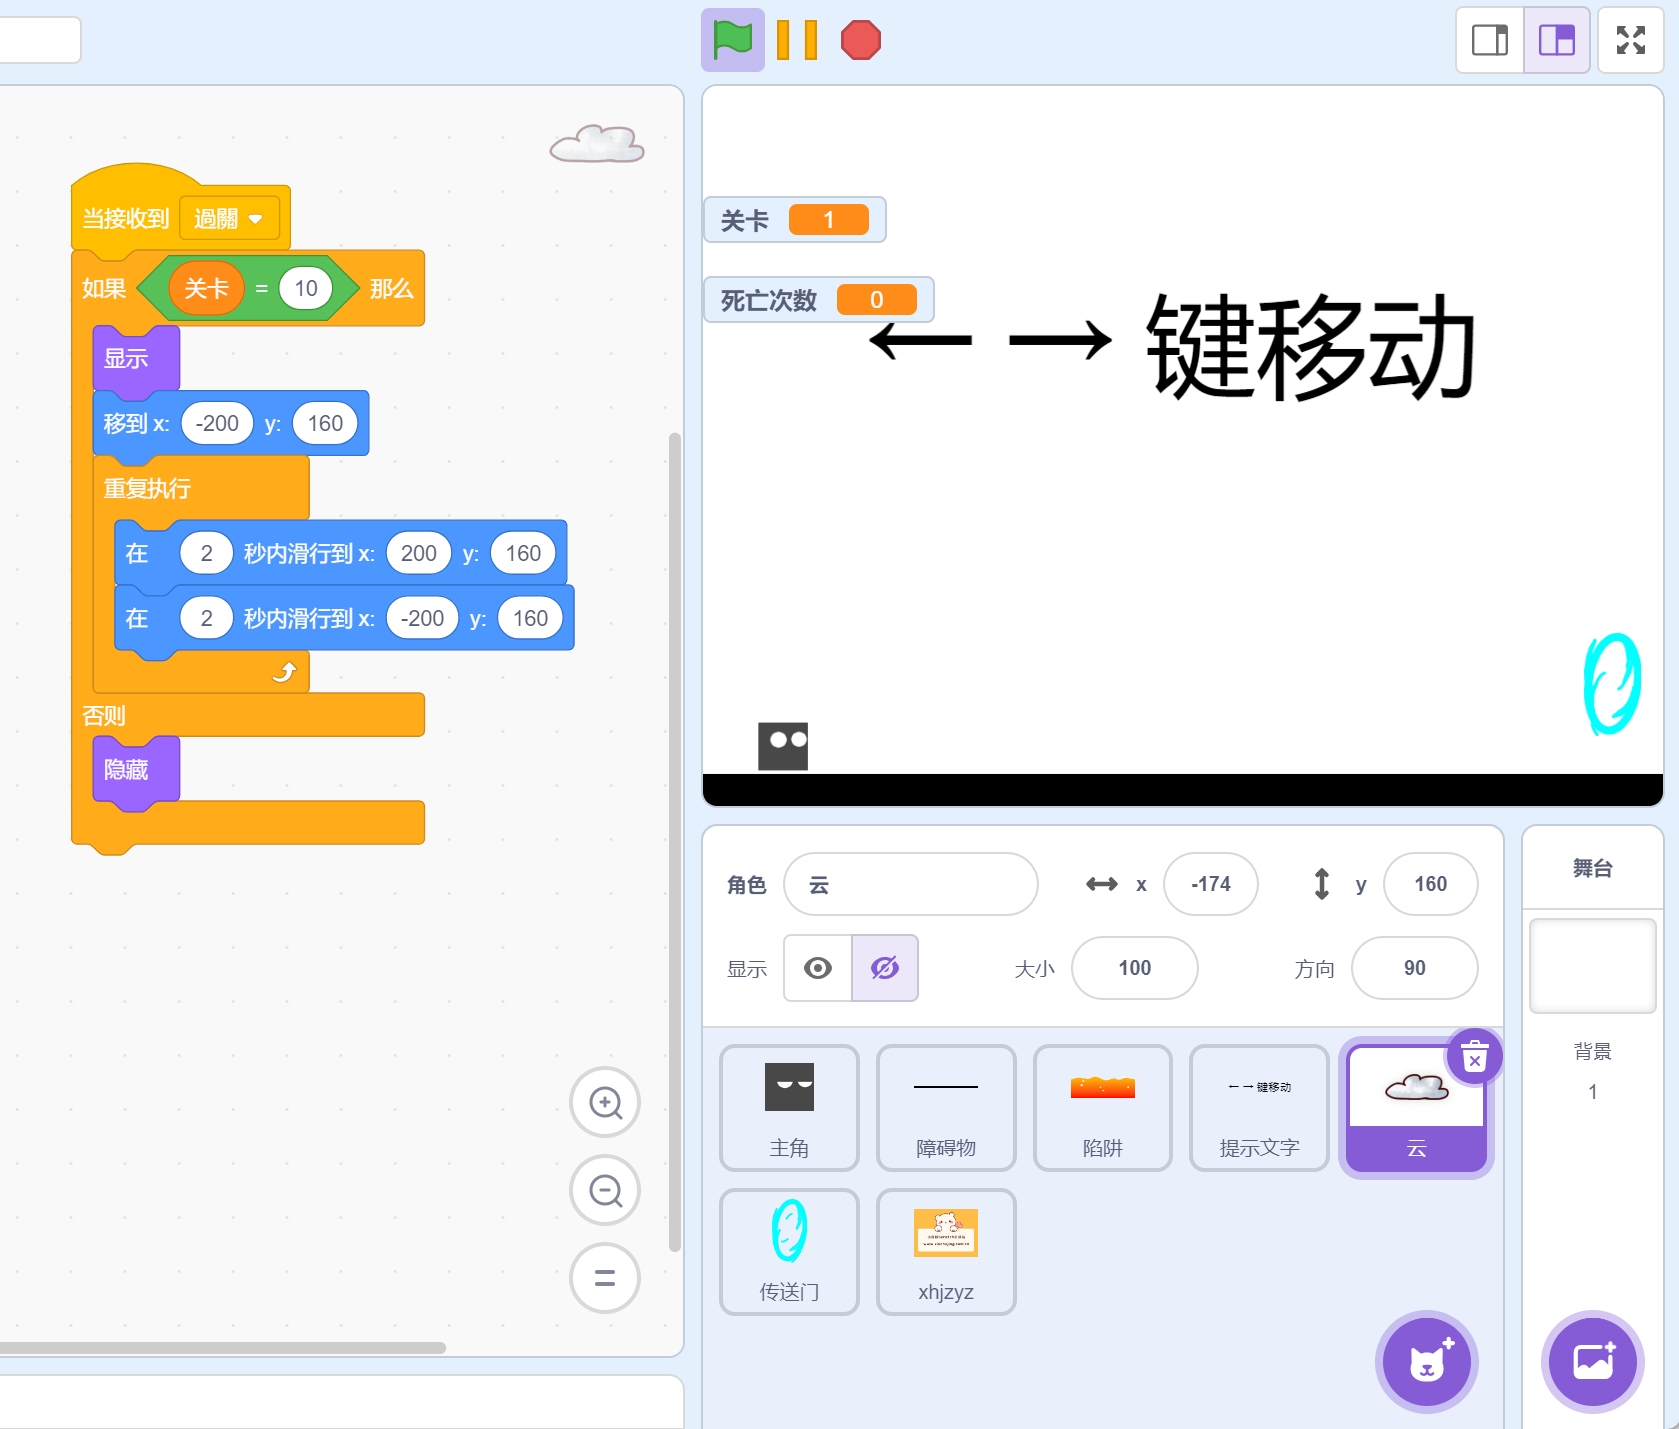Reset workspace zoom to default

pyautogui.click(x=605, y=1278)
